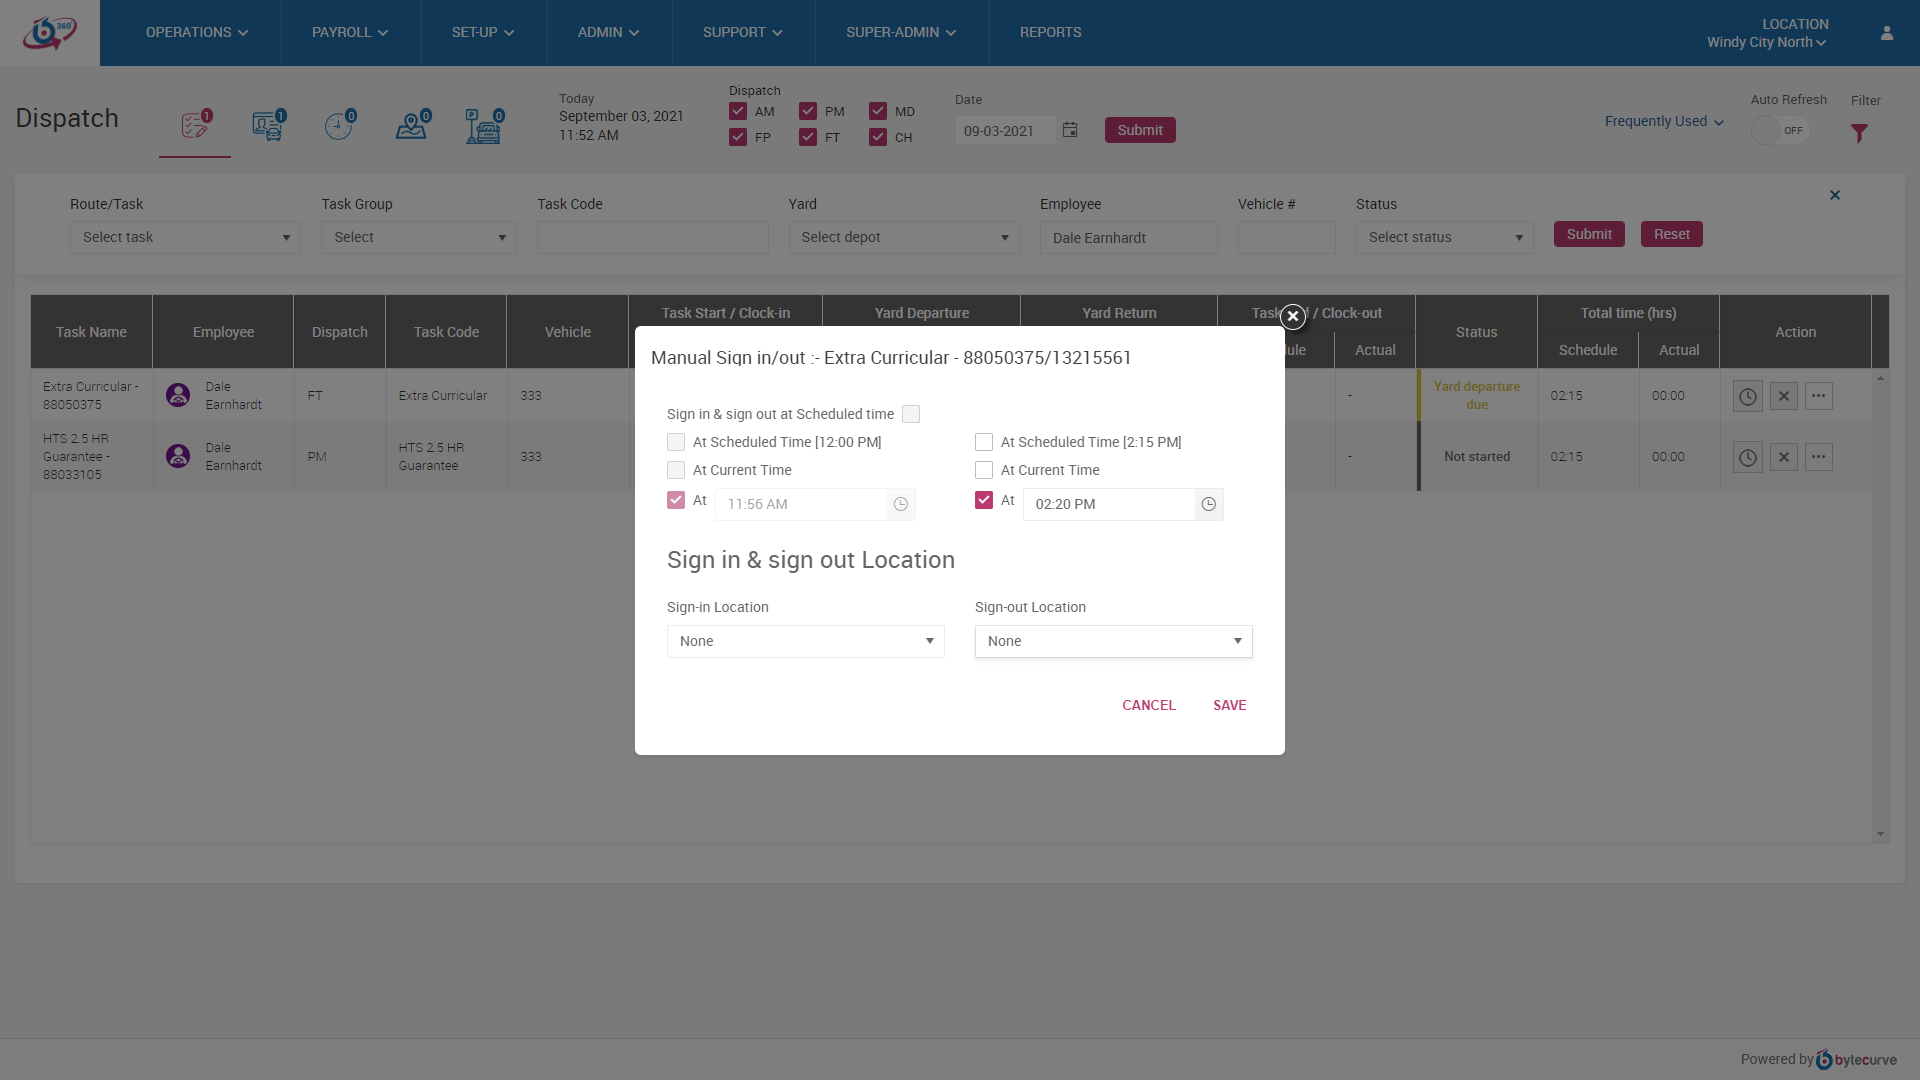Click clock icon in Extra Curricular row
The height and width of the screenshot is (1080, 1920).
1747,396
